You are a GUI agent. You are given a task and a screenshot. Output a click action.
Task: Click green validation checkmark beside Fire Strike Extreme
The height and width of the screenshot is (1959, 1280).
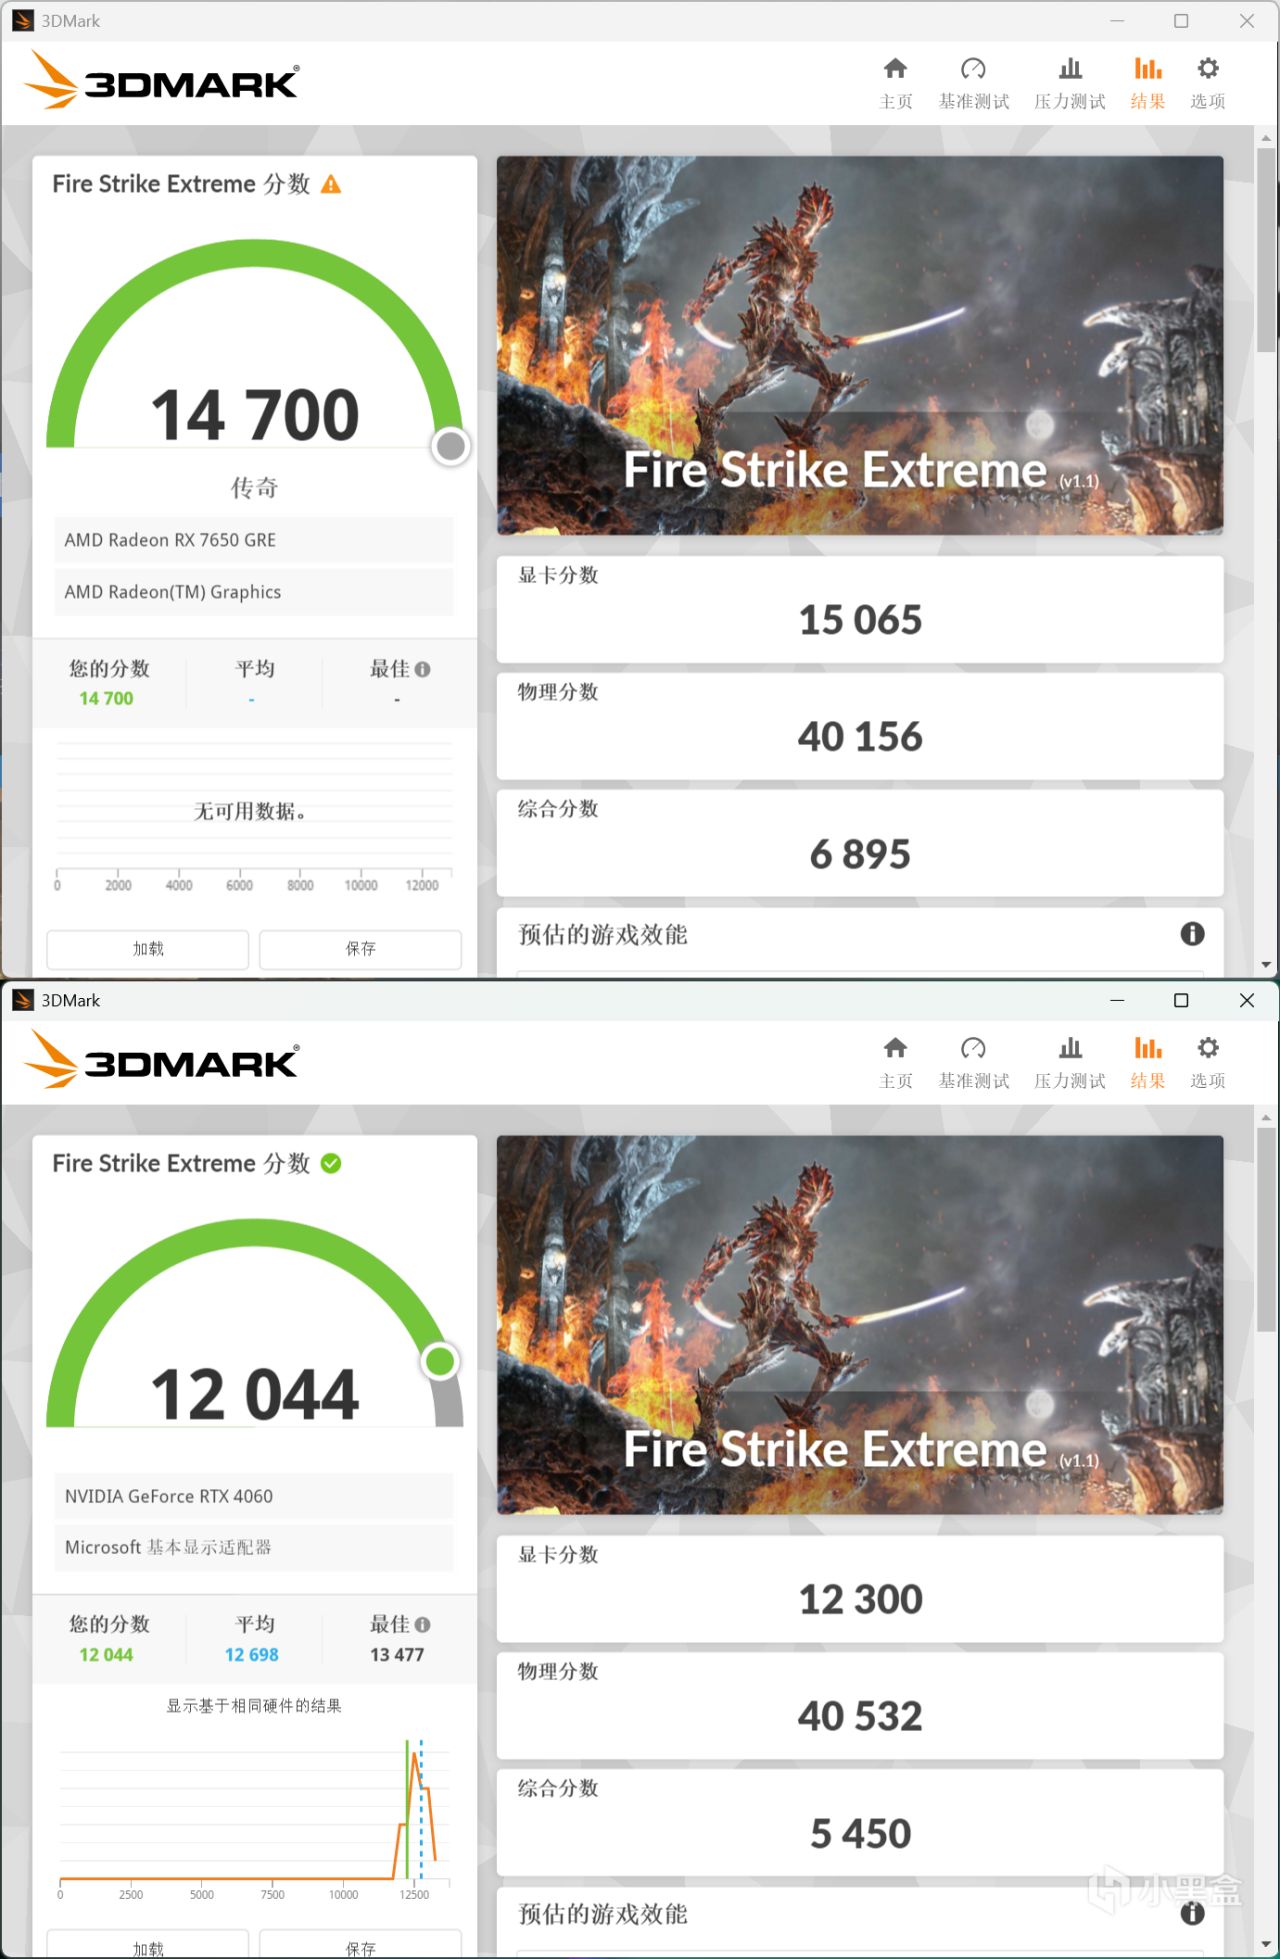331,1163
